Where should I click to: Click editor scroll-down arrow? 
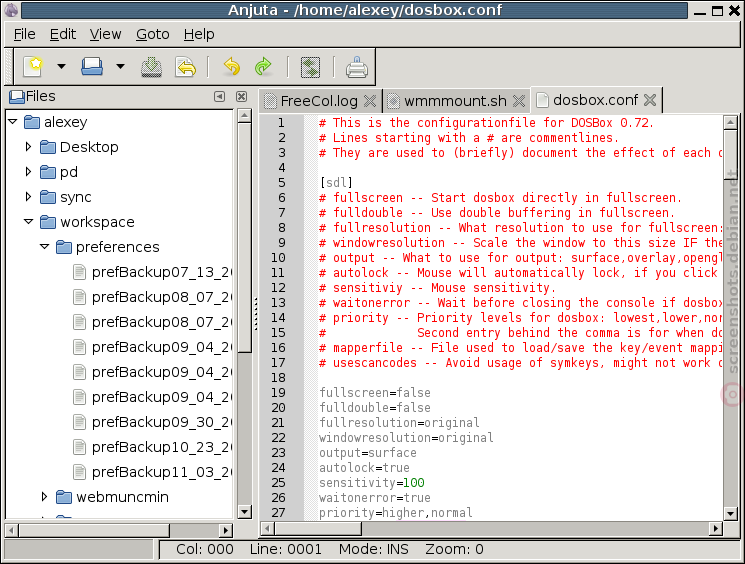pos(730,514)
